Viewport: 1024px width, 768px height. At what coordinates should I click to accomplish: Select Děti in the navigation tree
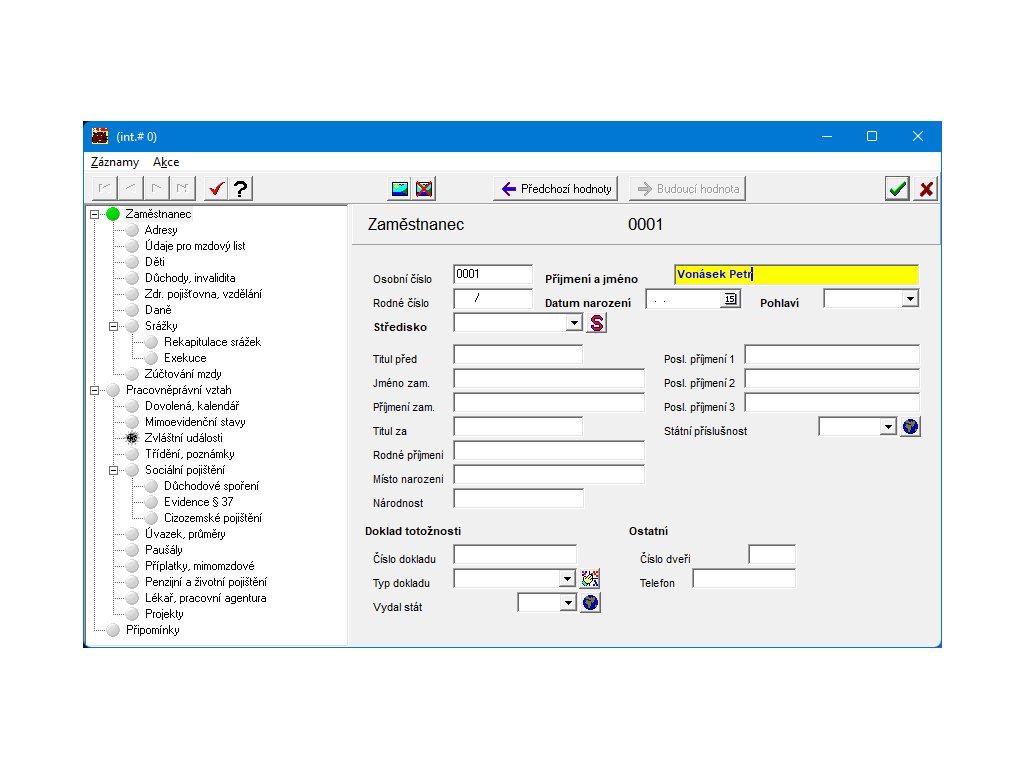pyautogui.click(x=155, y=262)
